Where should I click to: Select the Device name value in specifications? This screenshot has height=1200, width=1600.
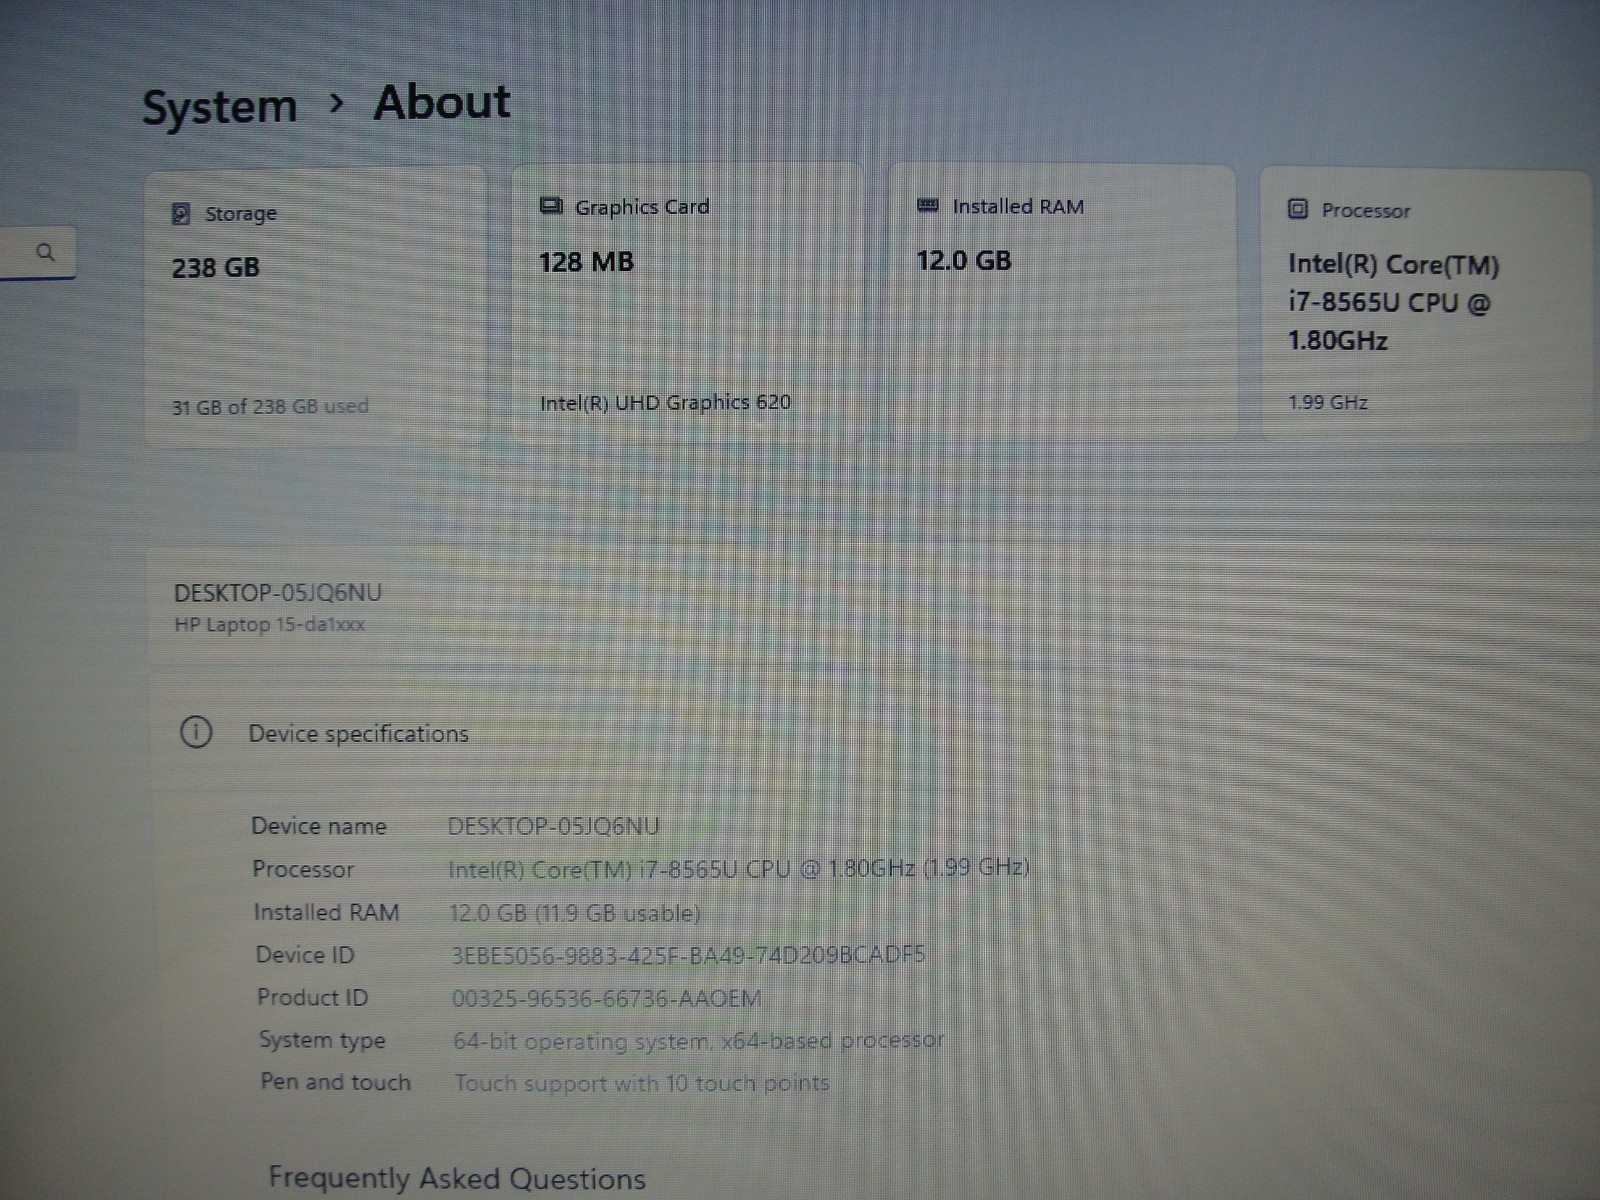(553, 827)
